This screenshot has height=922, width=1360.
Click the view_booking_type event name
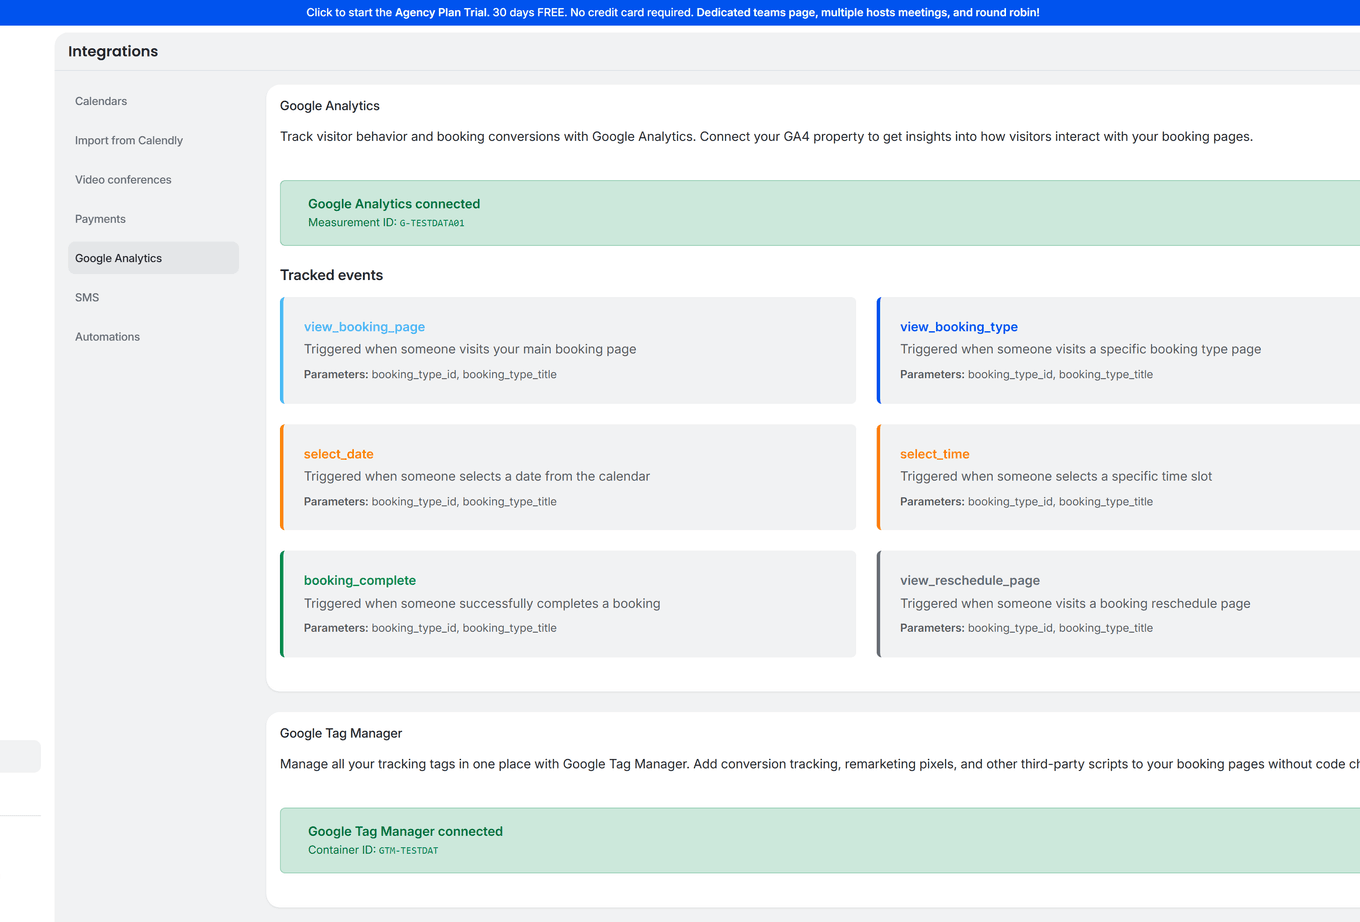959,326
